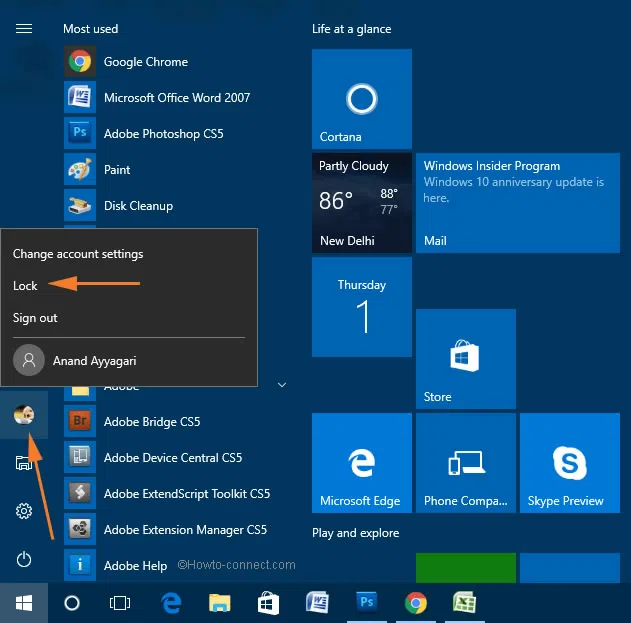Click the user account picture icon
The width and height of the screenshot is (631, 623).
[x=24, y=415]
